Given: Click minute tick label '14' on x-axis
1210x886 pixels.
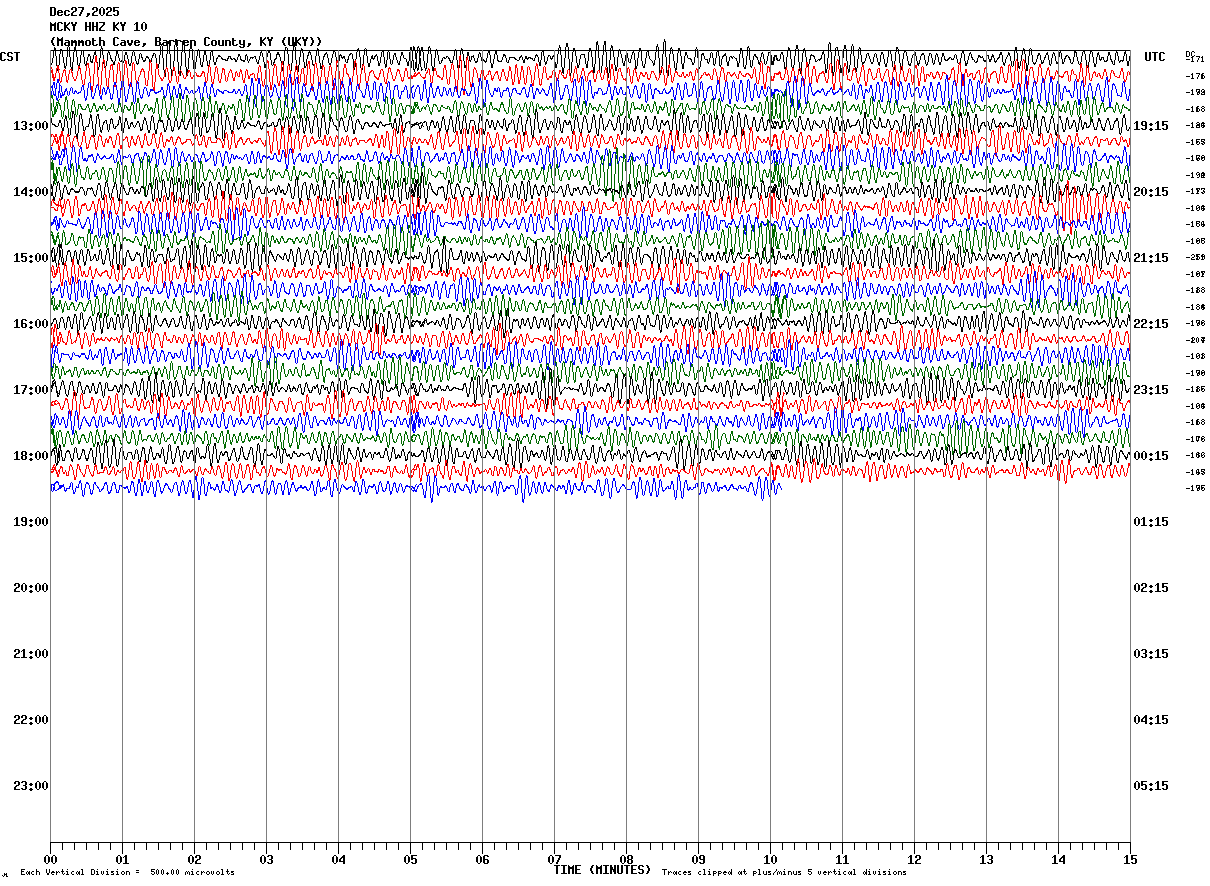Looking at the screenshot, I should pyautogui.click(x=1058, y=860).
